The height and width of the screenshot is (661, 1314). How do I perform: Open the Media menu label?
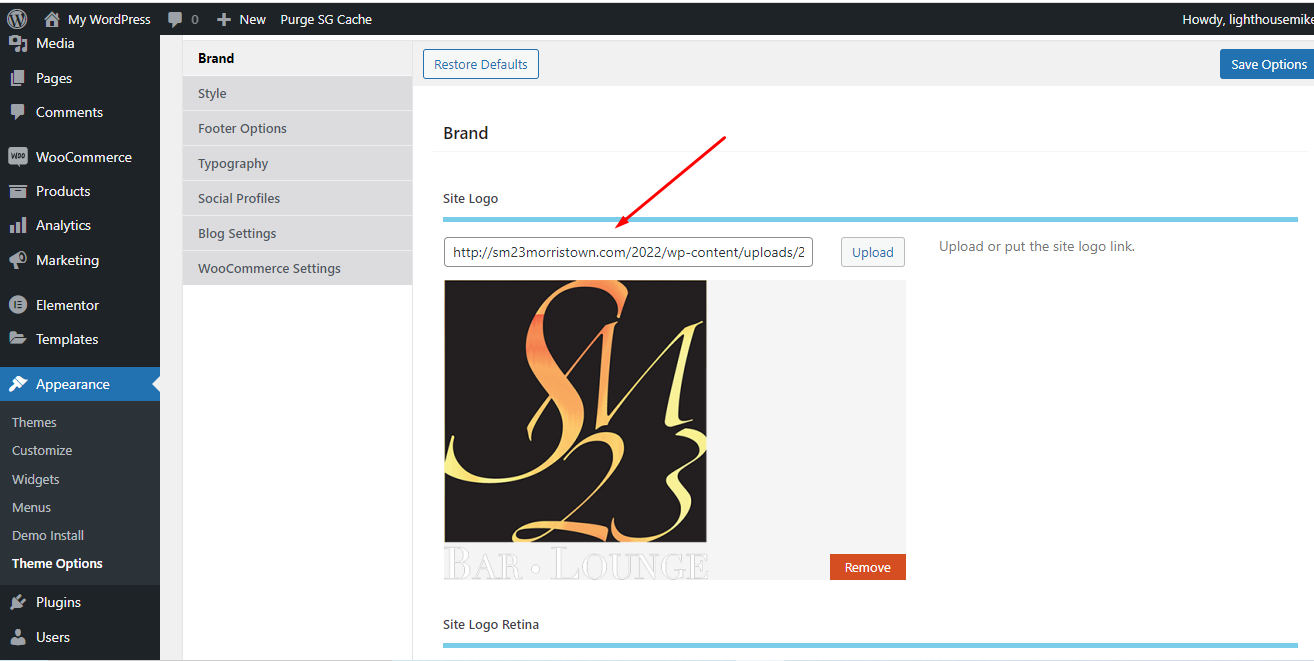pyautogui.click(x=55, y=43)
